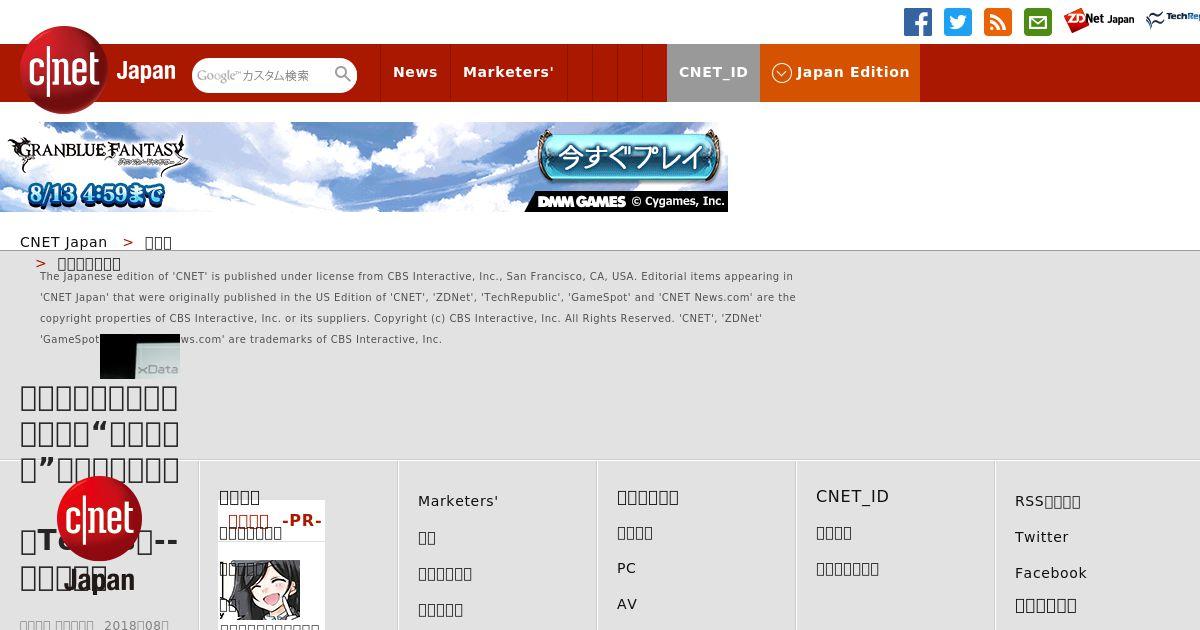Open the footer AV category link
The height and width of the screenshot is (630, 1200).
click(627, 604)
